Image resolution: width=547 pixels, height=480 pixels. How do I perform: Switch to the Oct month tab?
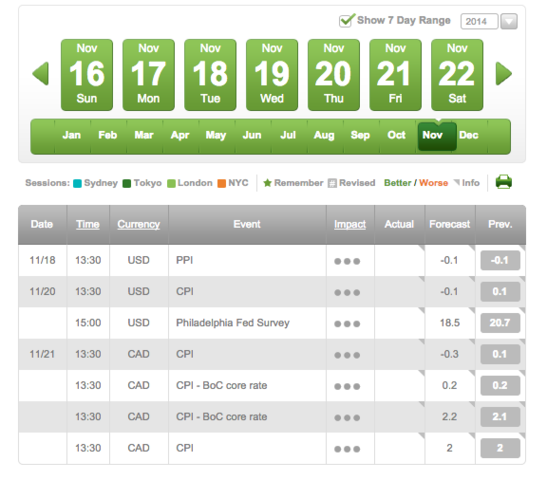[x=397, y=135]
